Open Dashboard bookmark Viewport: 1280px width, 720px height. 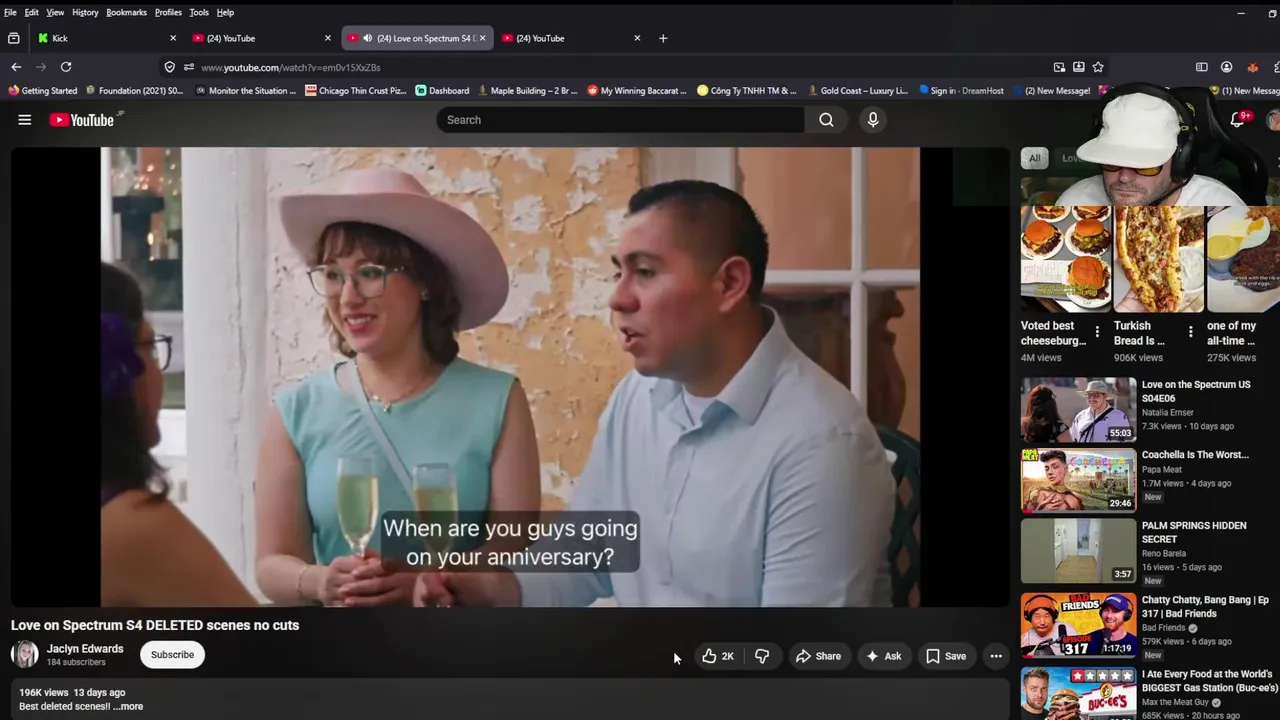[x=442, y=90]
